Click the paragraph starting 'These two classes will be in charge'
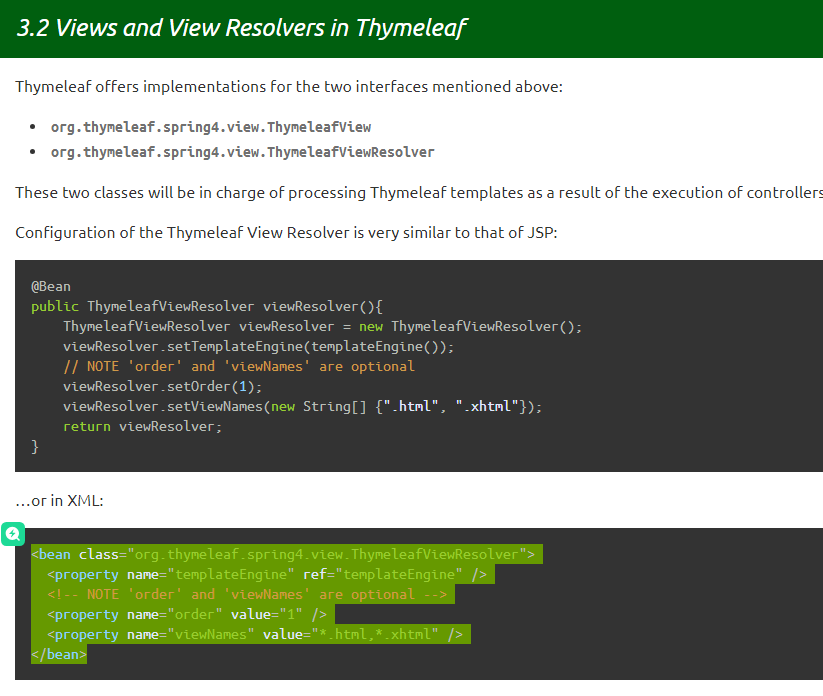 (419, 193)
